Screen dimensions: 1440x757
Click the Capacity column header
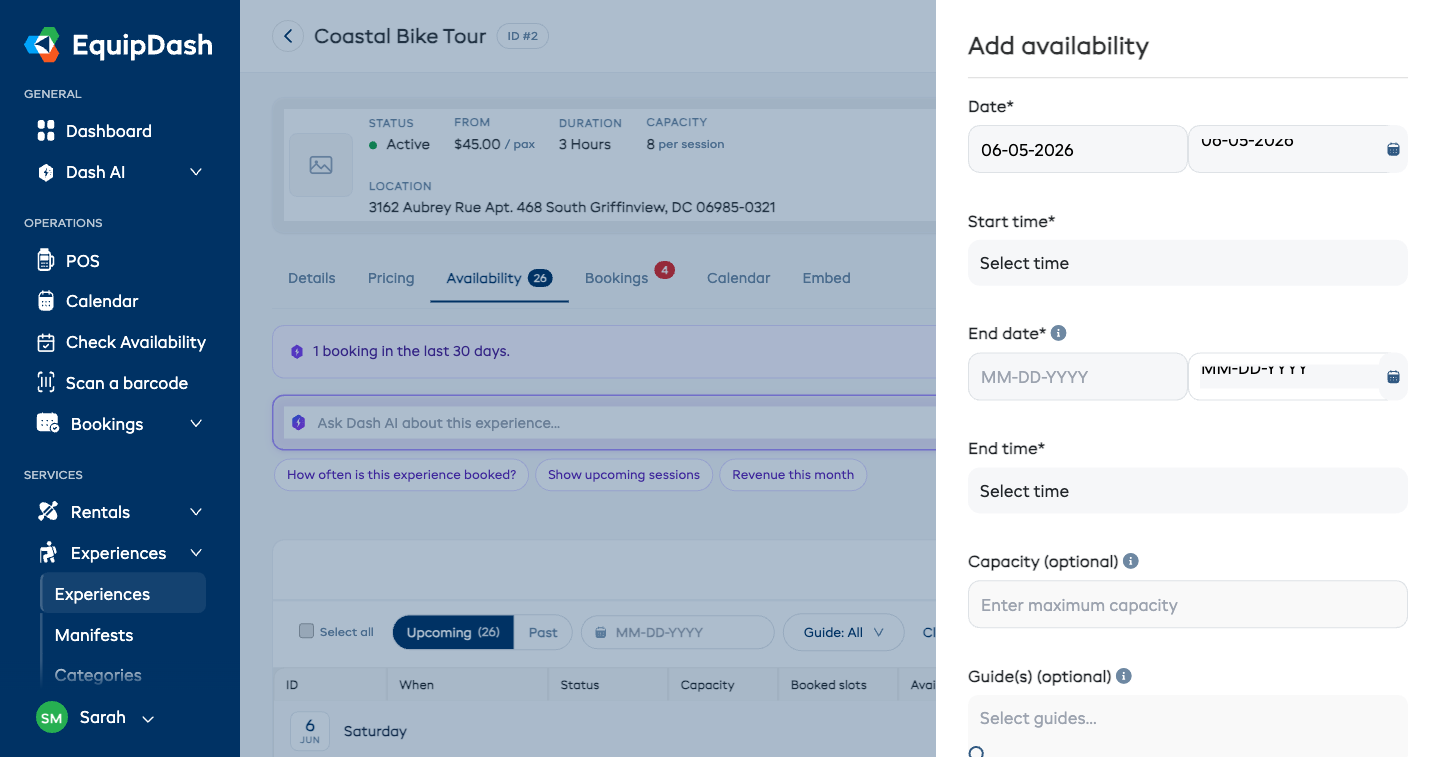[707, 685]
